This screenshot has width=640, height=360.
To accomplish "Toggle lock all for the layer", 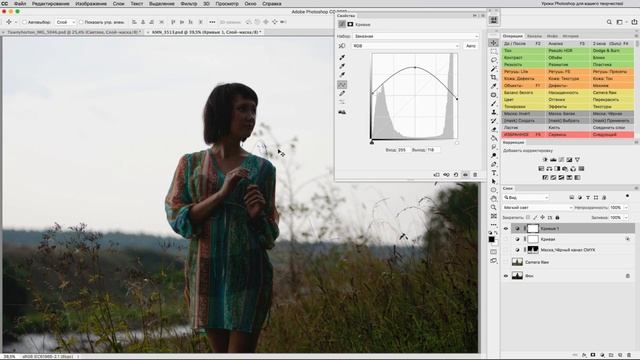I will pos(558,218).
